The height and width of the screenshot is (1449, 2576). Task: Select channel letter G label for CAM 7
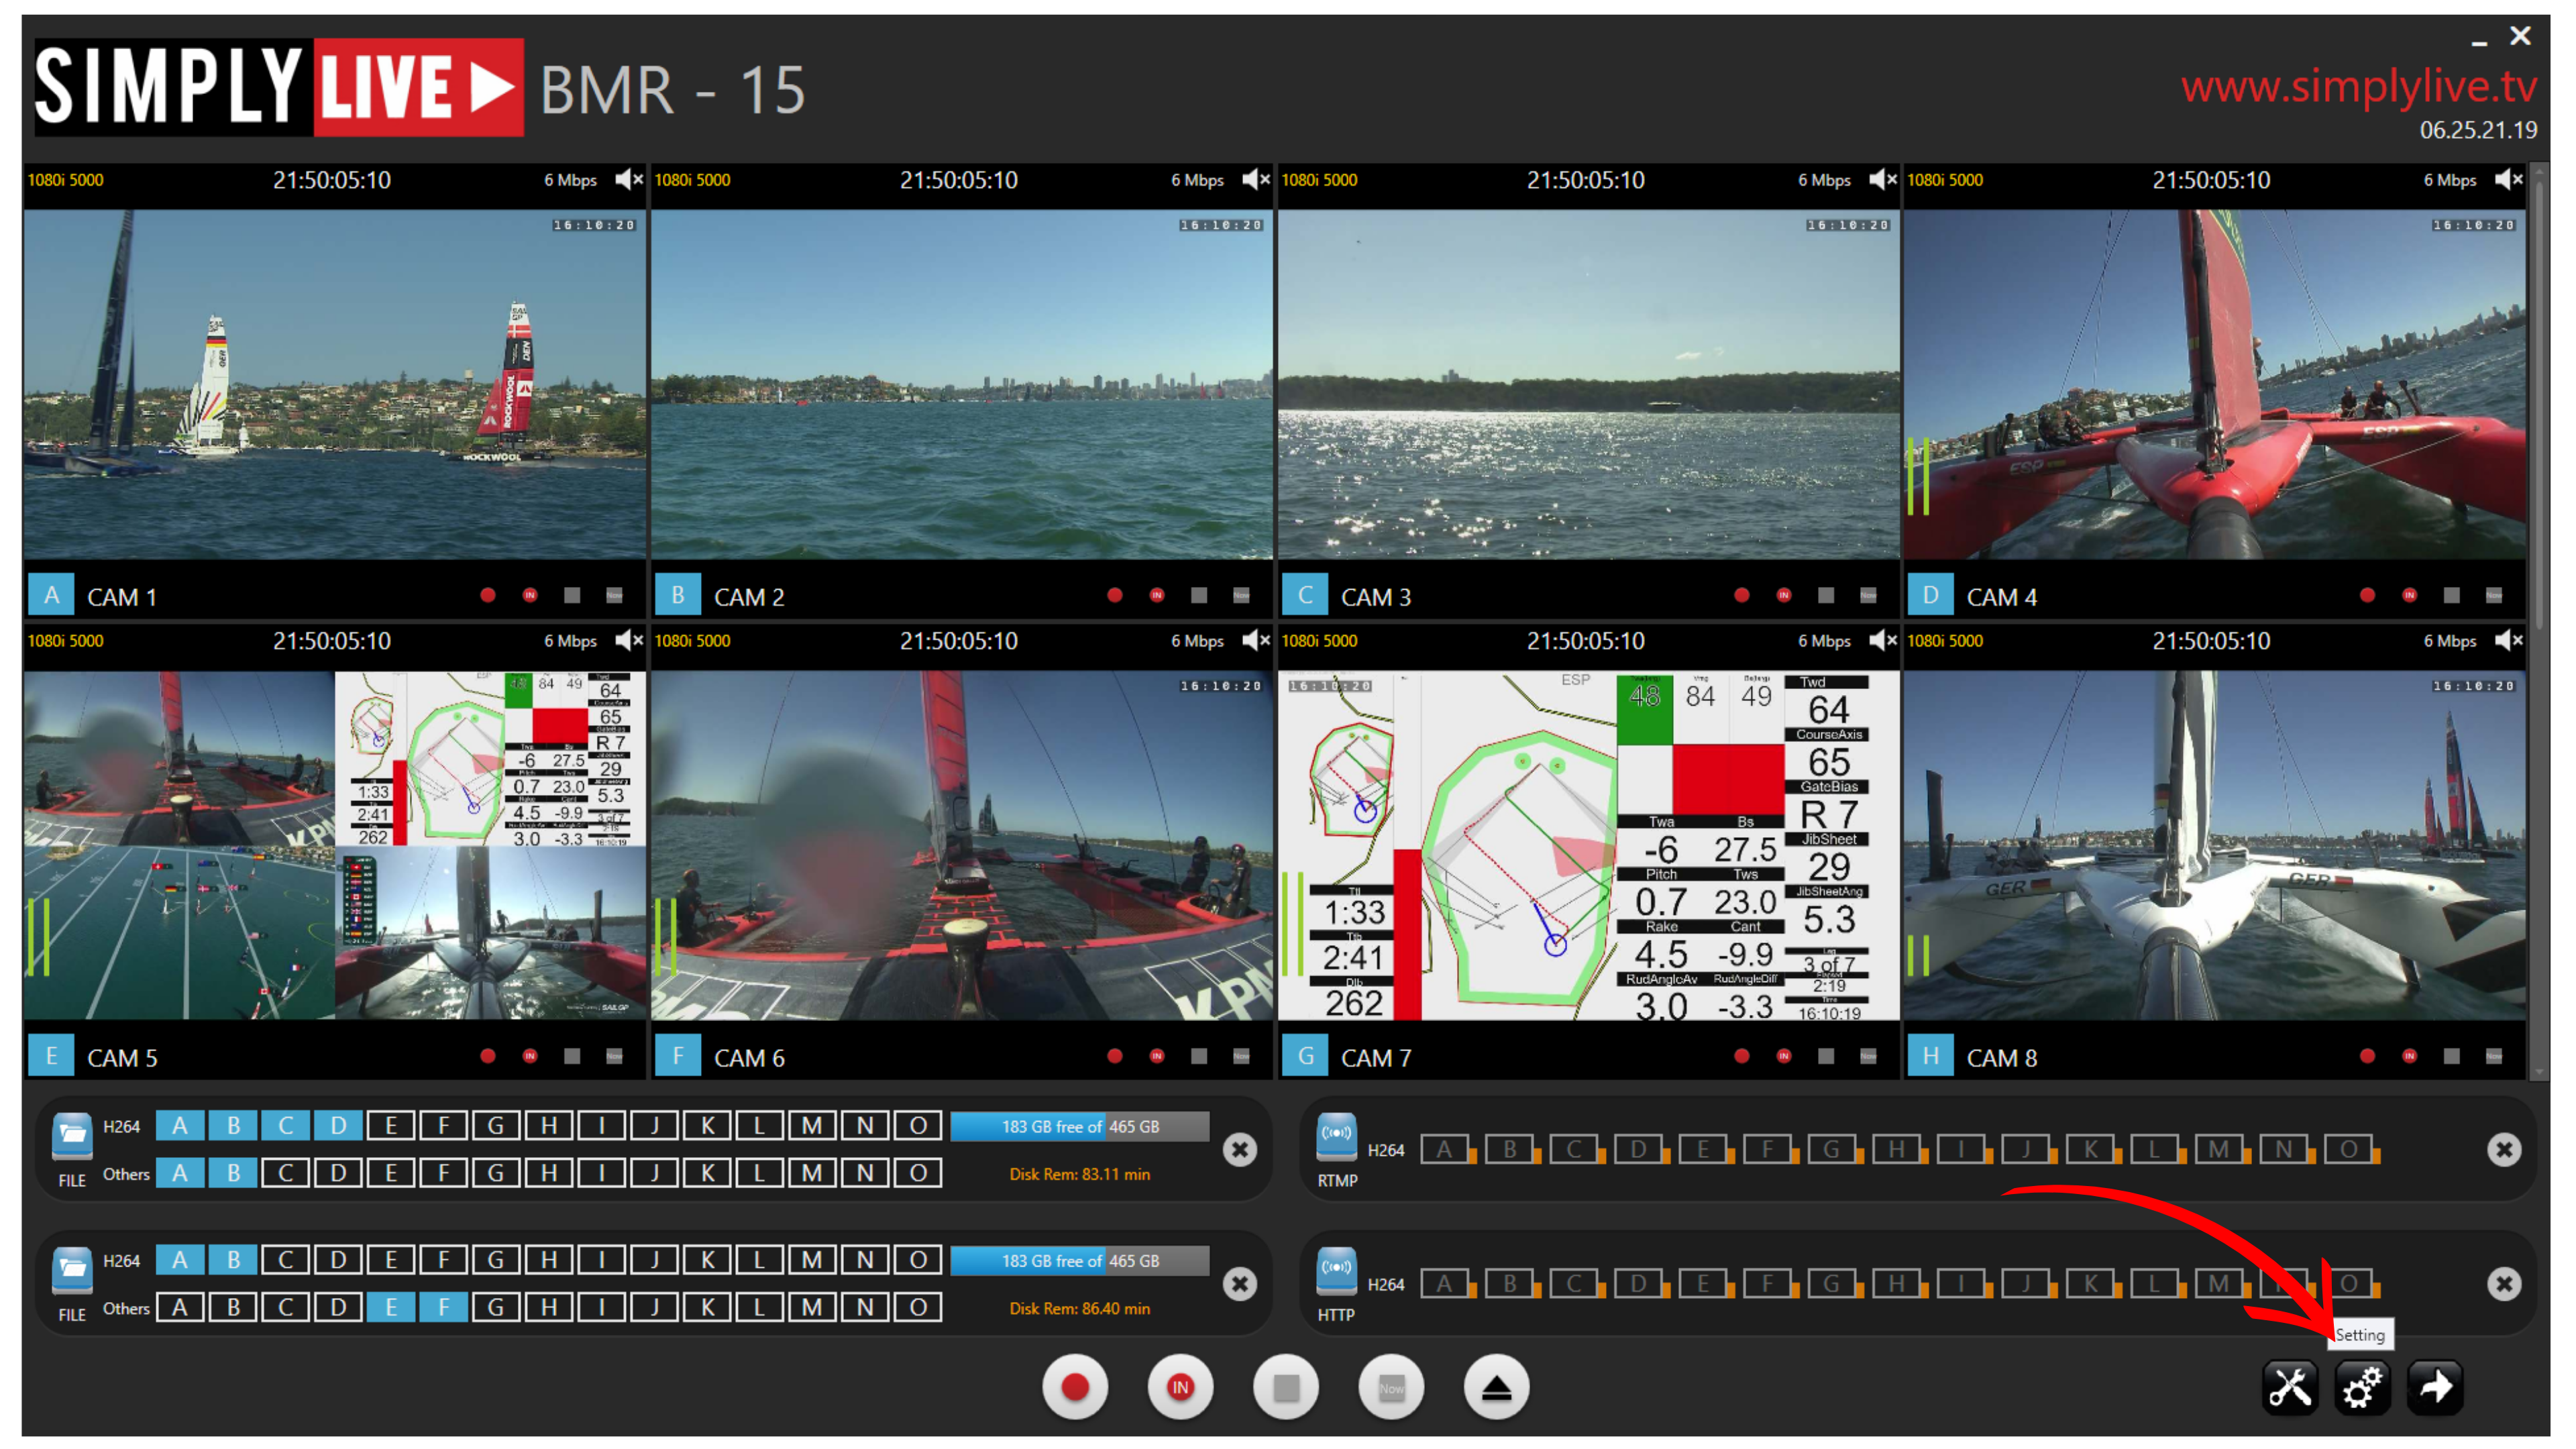(x=1305, y=1056)
